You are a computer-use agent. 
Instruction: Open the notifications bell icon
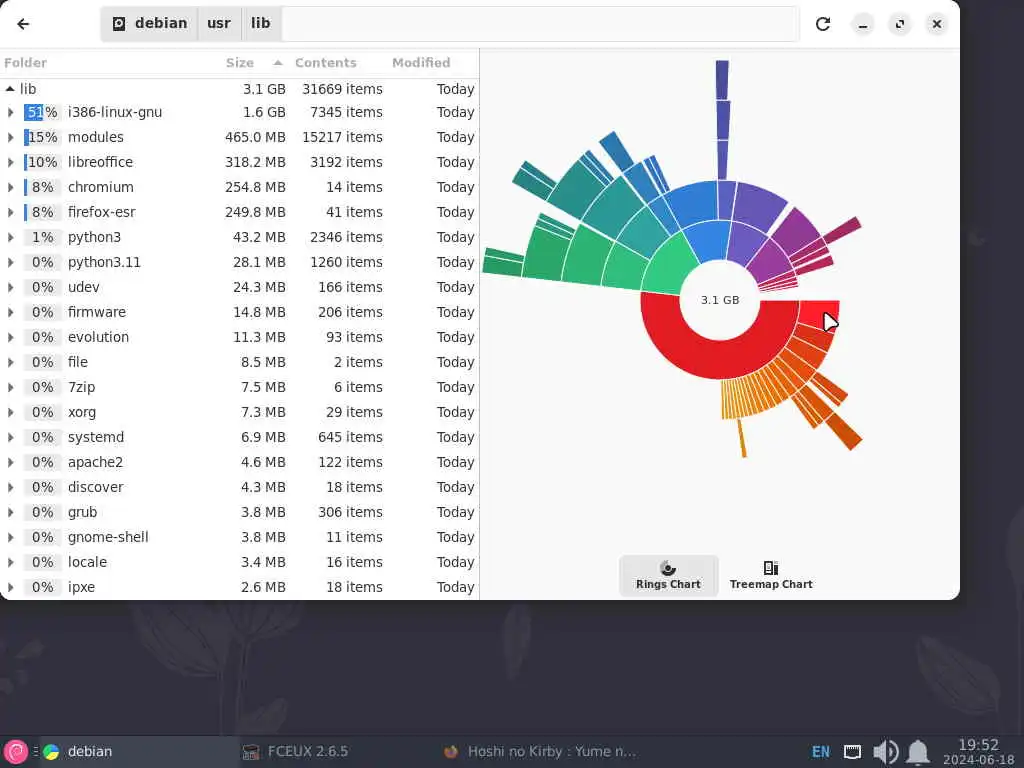918,752
